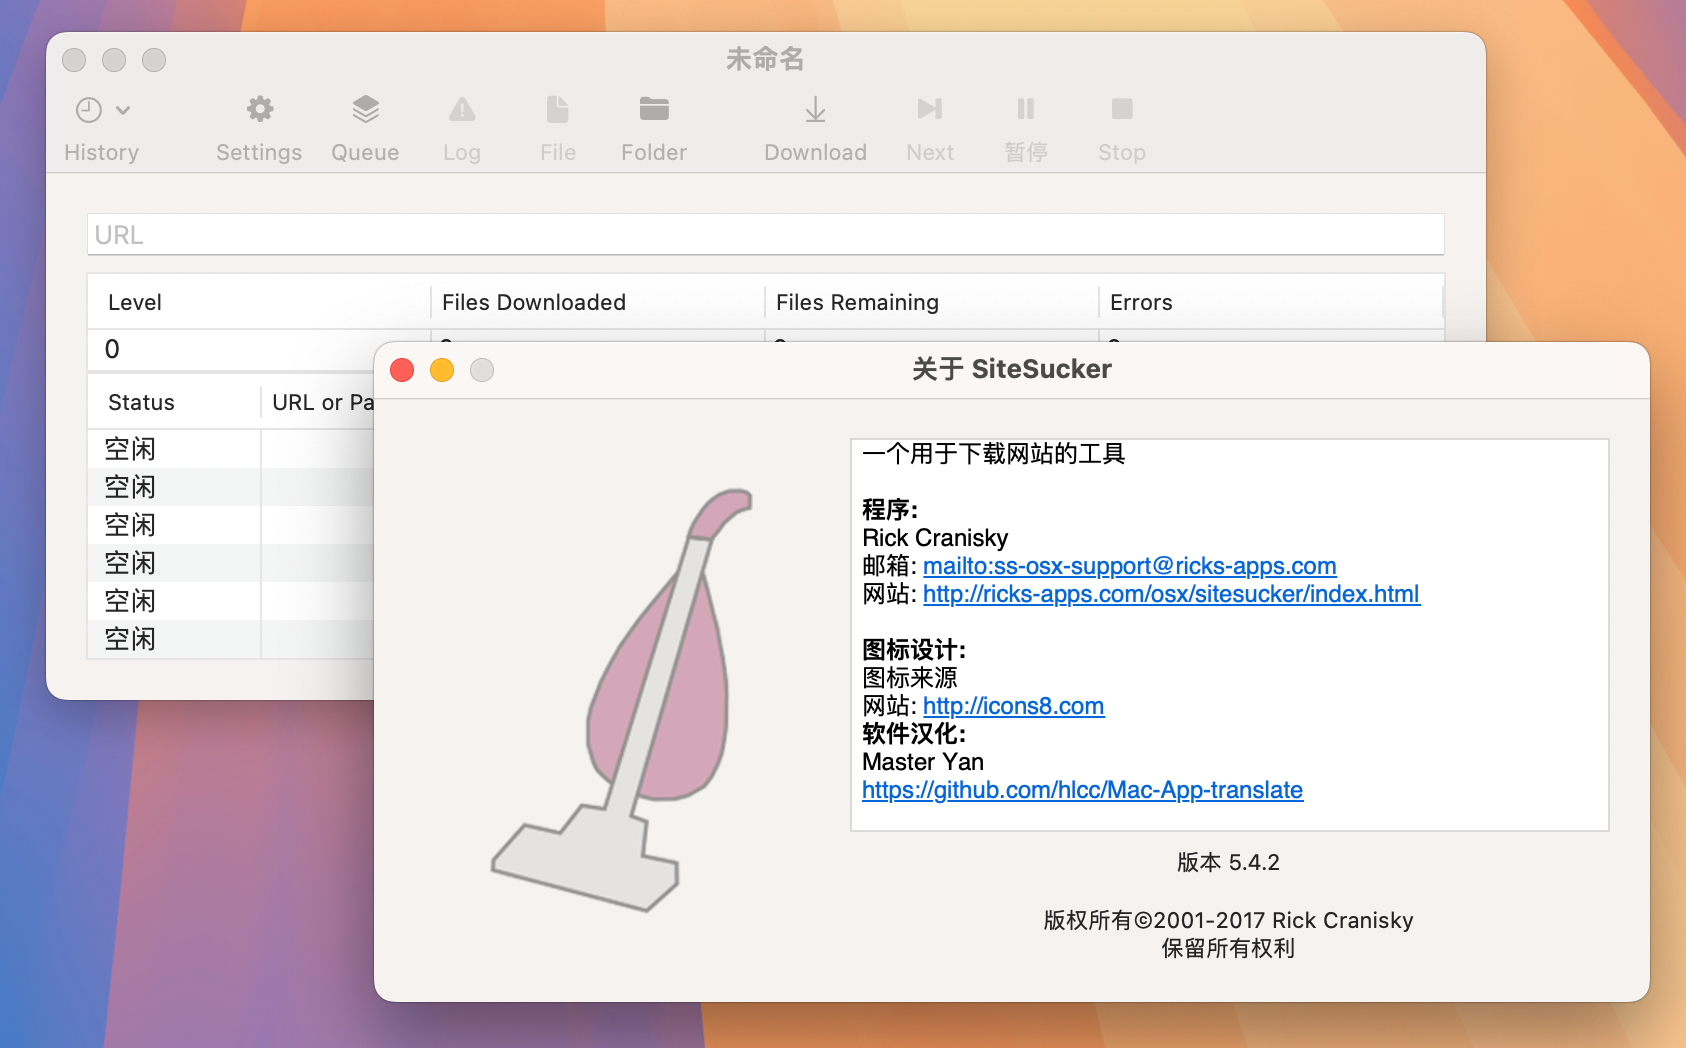The image size is (1686, 1048).
Task: Click Files Downloaded column header
Action: [x=598, y=302]
